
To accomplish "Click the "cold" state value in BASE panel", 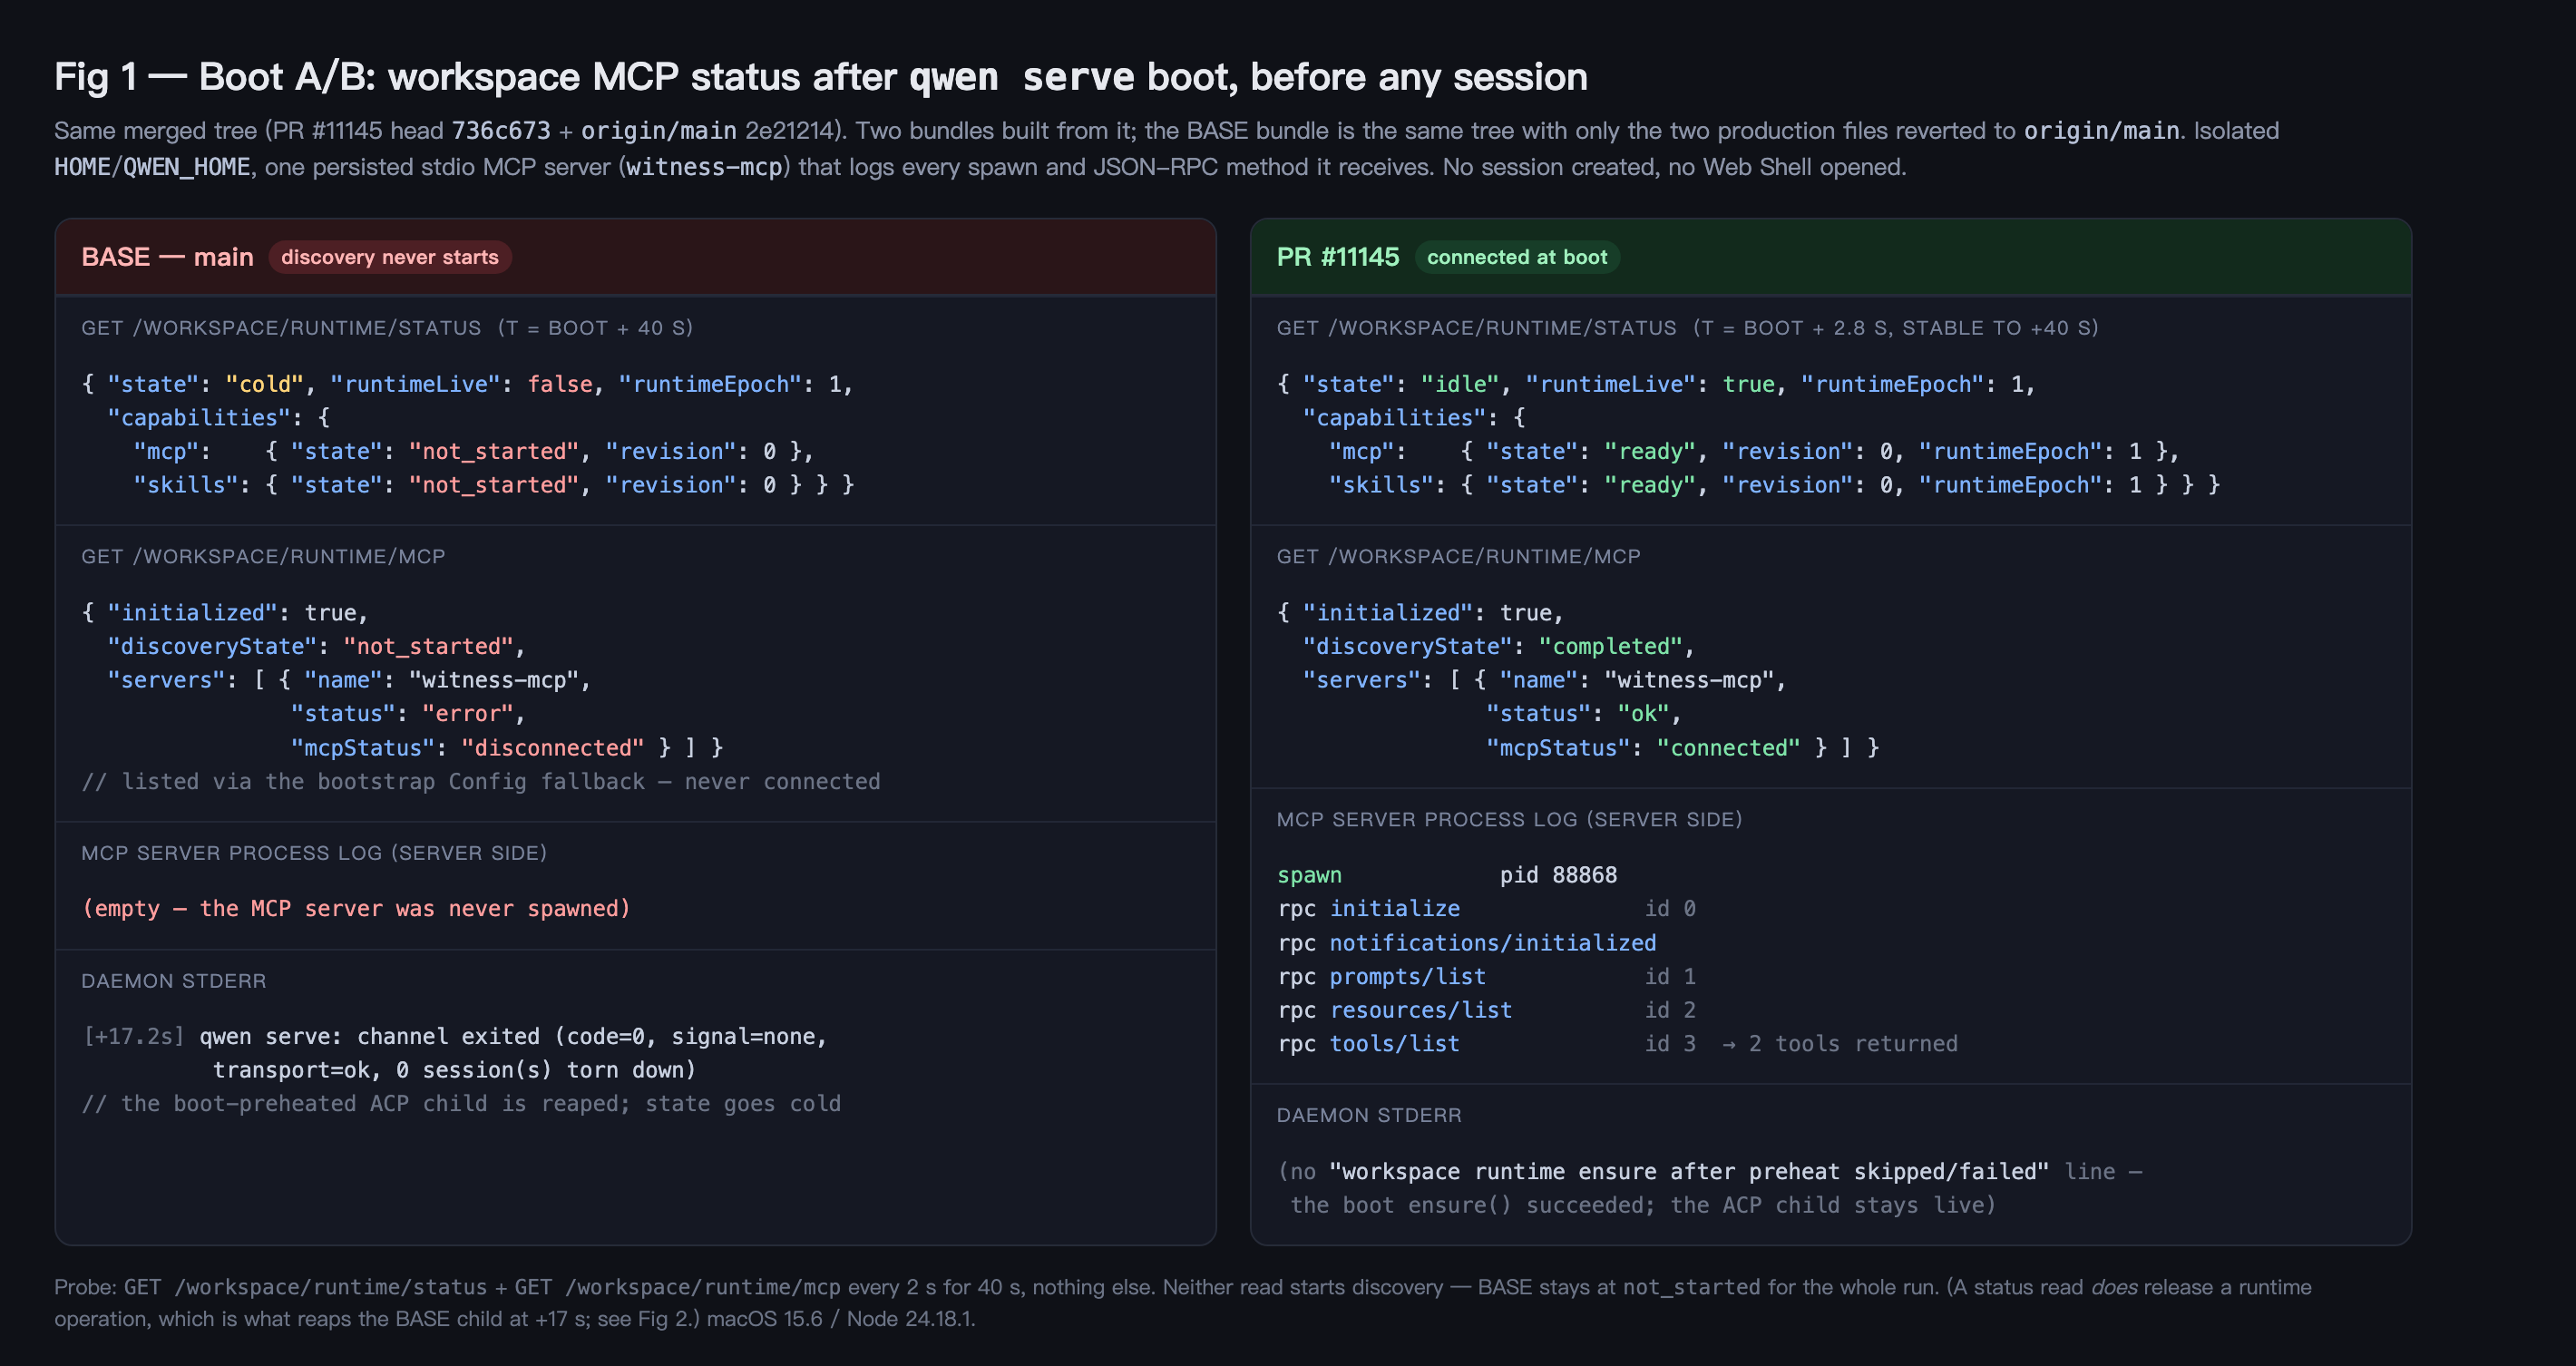I will click(x=264, y=384).
